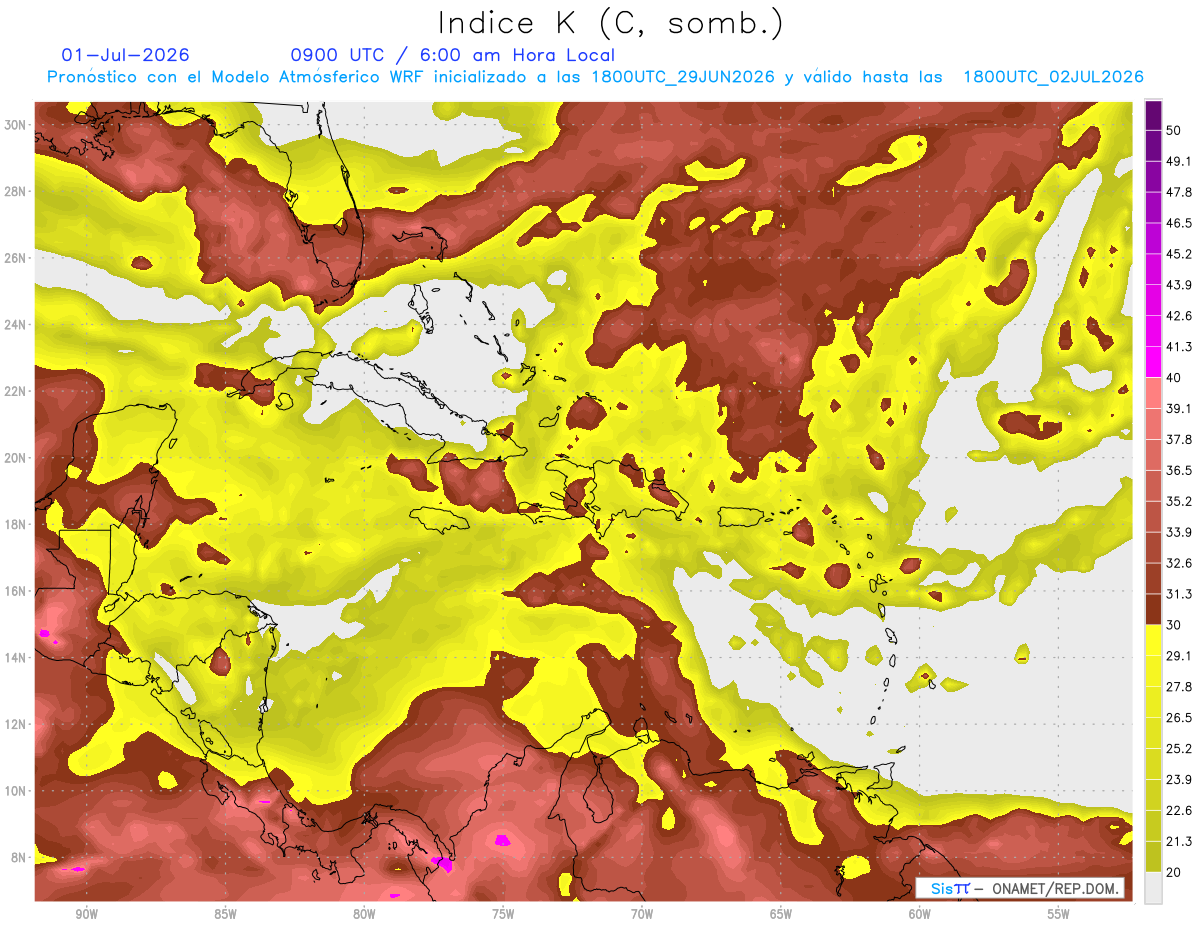Click the "65W" longitude label
This screenshot has width=1200, height=927.
coord(781,915)
